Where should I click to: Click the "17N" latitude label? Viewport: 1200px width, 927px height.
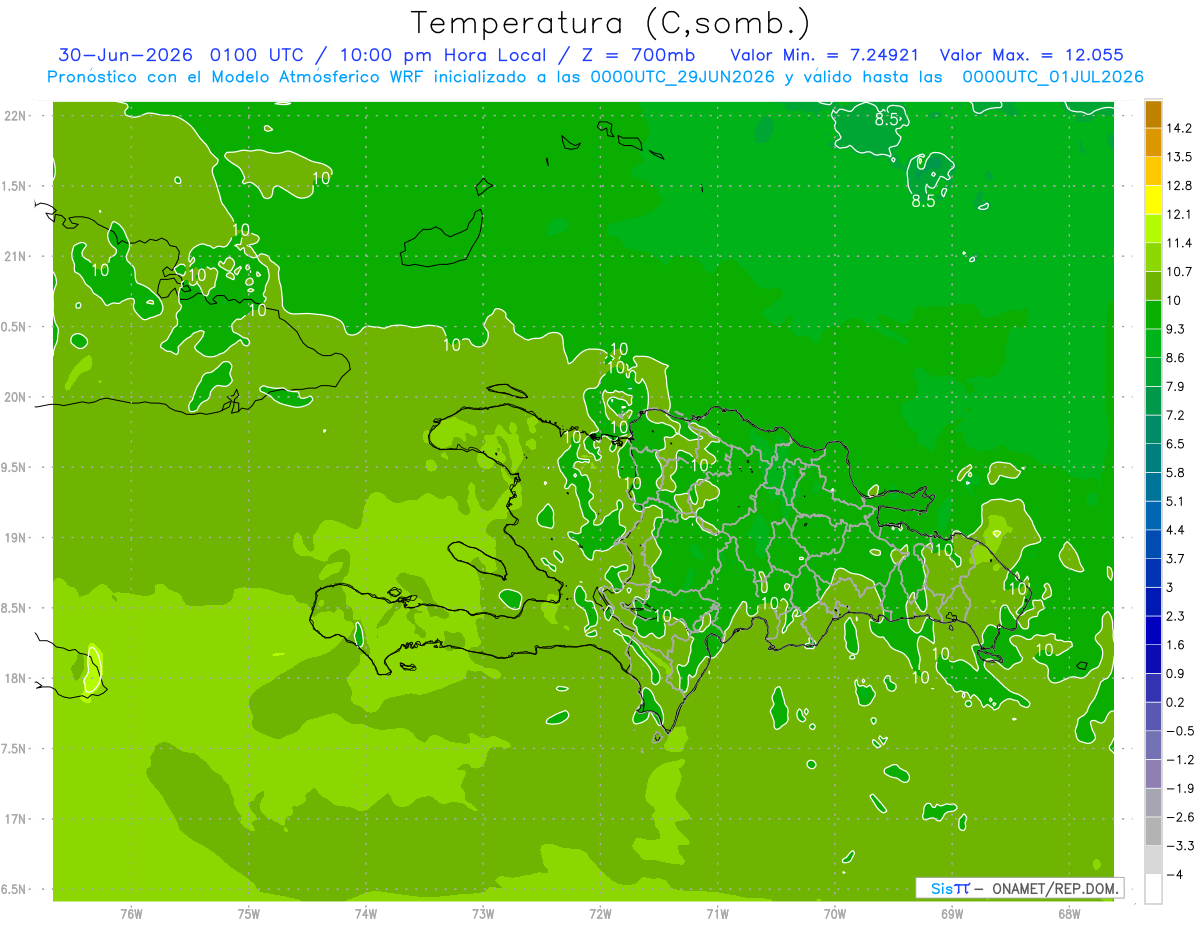coord(17,819)
